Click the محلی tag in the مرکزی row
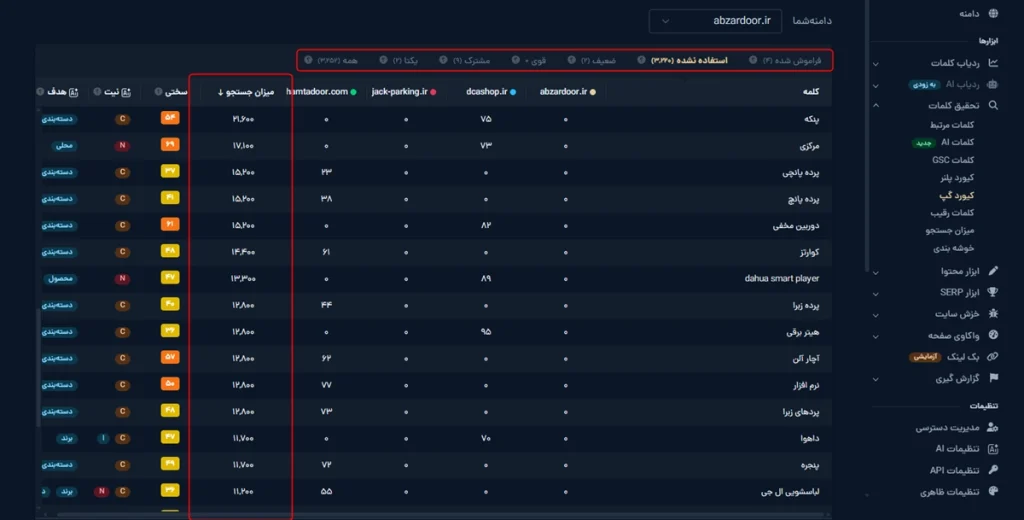 (64, 146)
